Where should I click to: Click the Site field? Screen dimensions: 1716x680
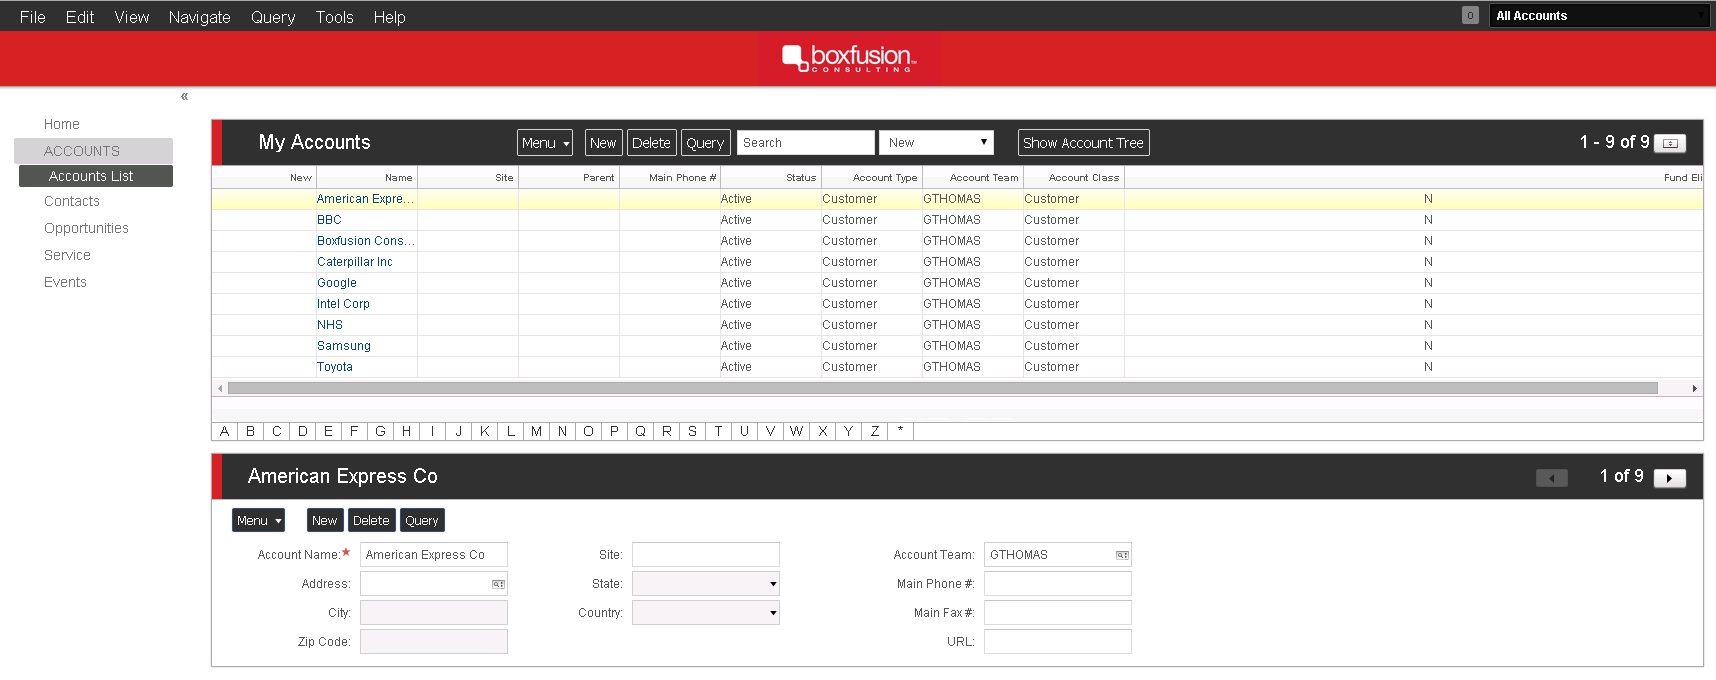pos(706,555)
